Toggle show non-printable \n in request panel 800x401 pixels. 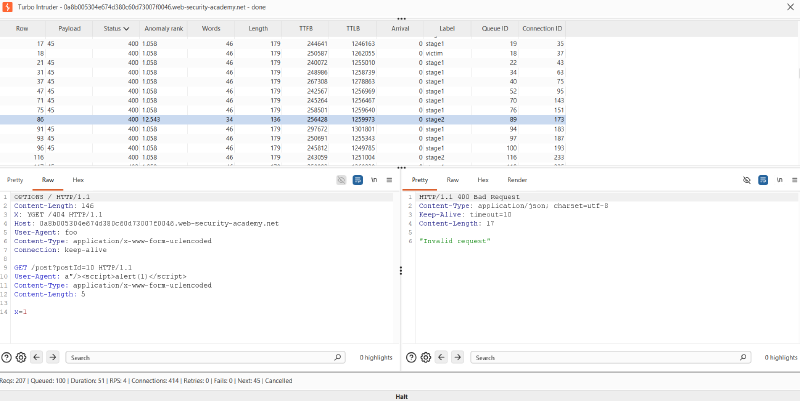[x=373, y=180]
